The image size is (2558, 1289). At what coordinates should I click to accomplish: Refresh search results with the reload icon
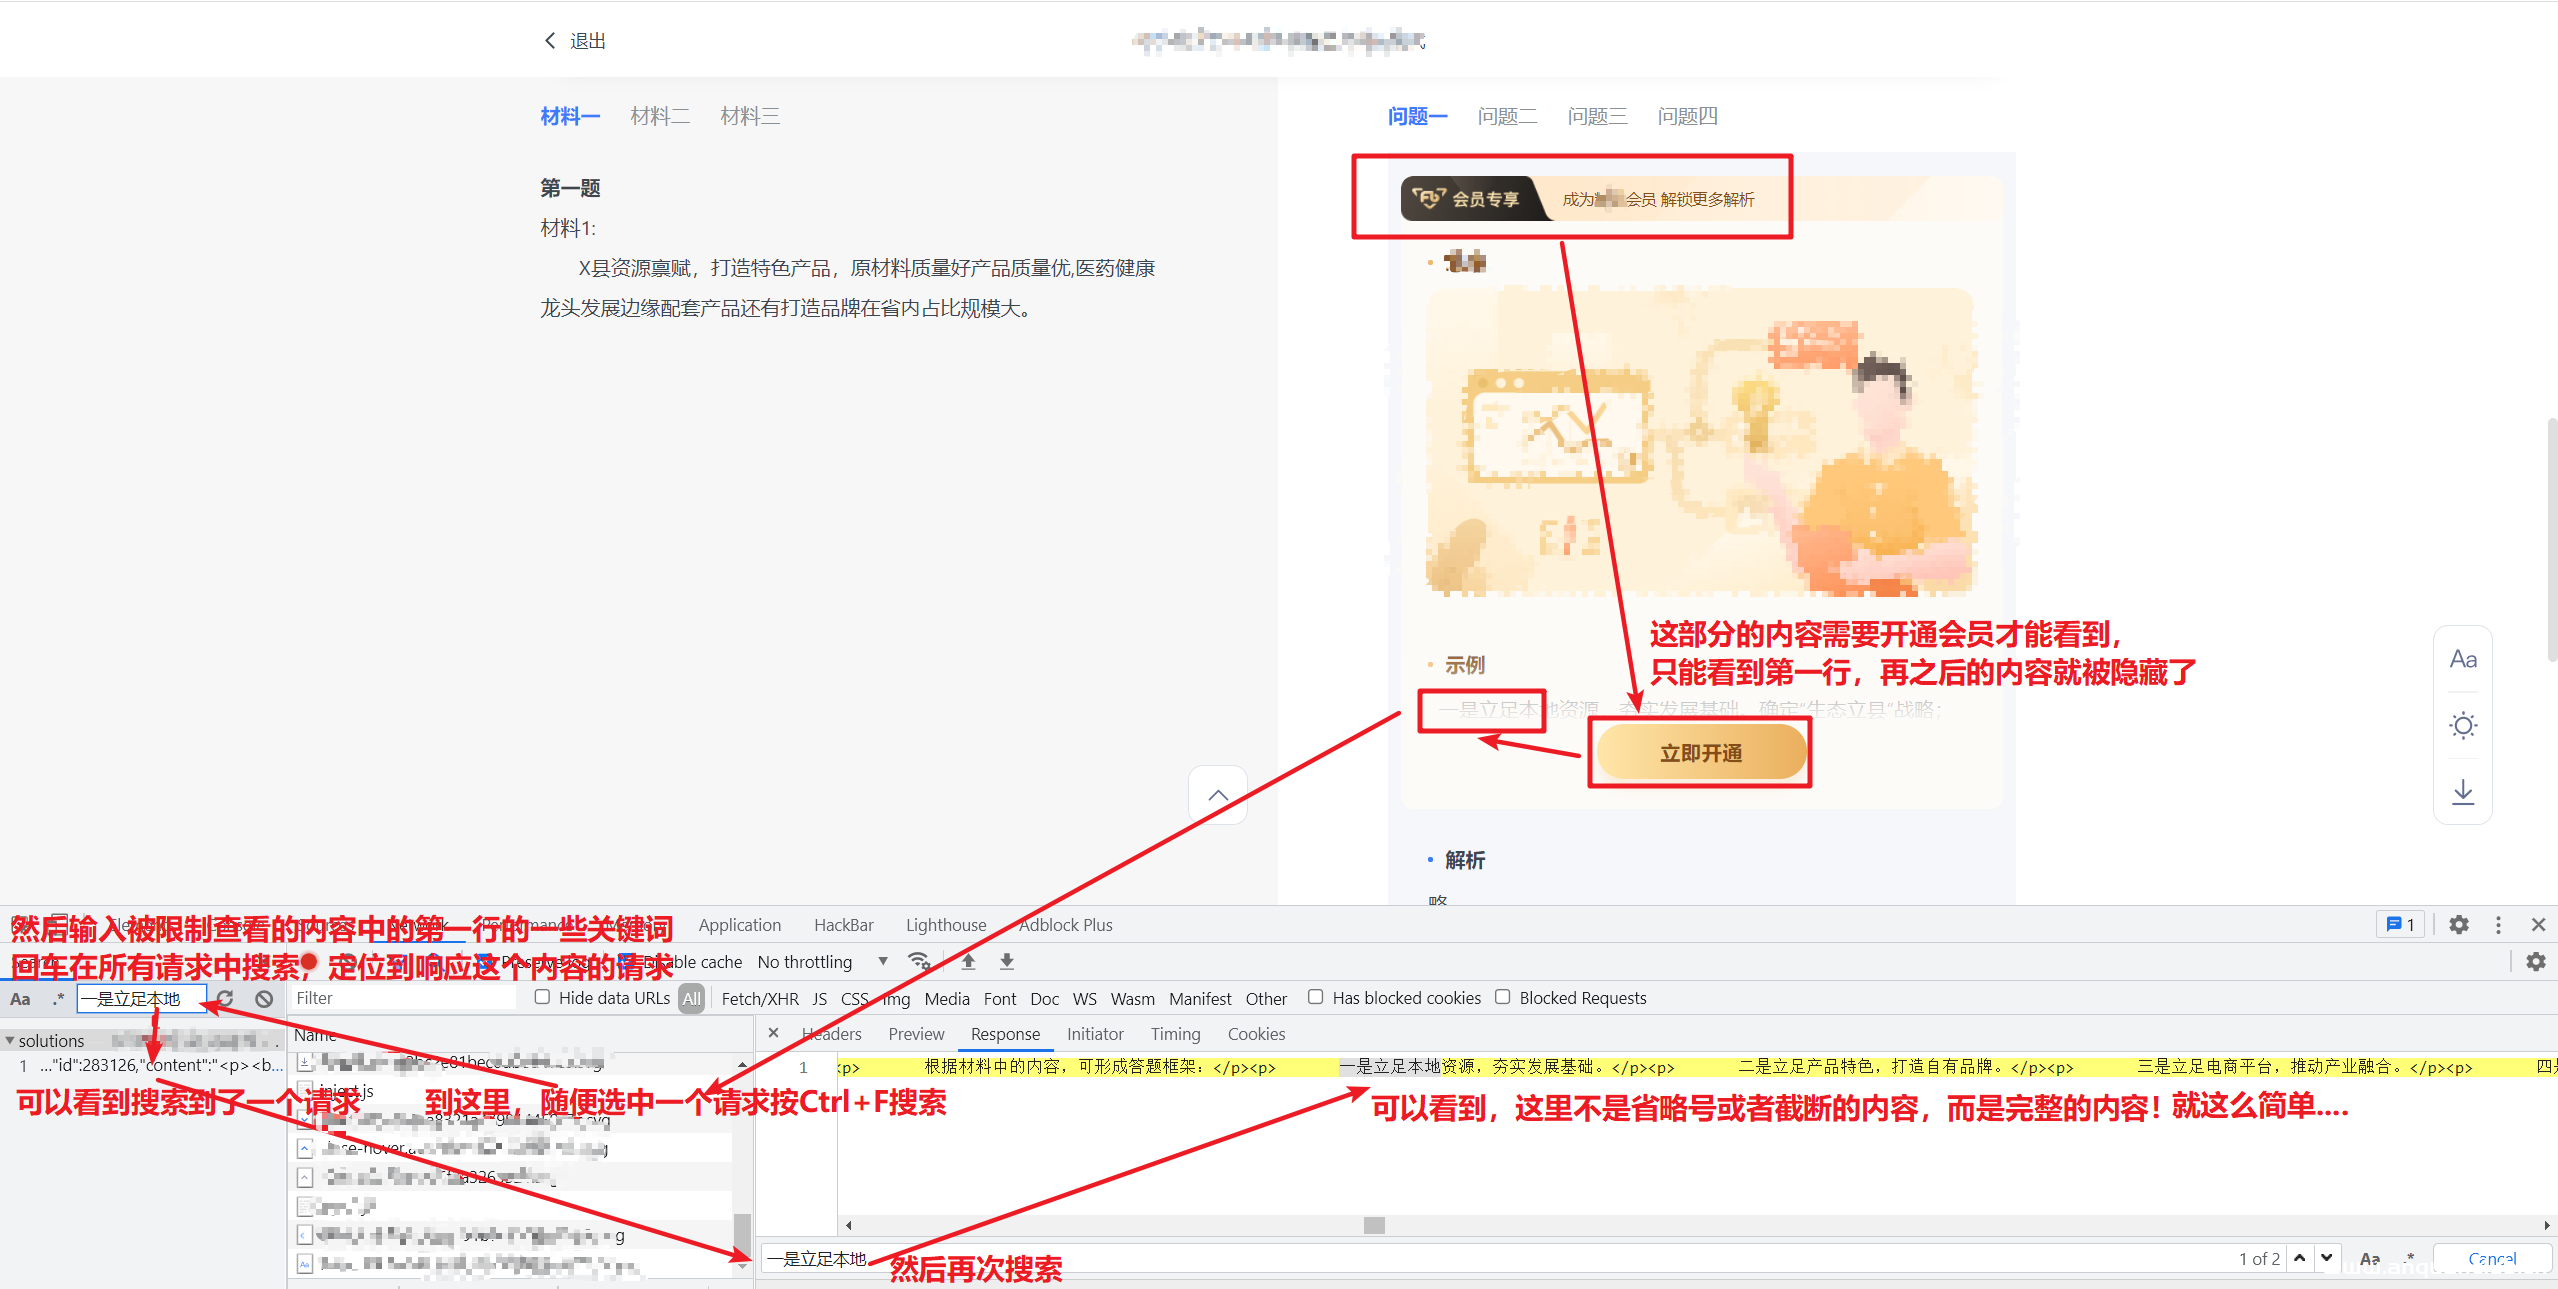pos(225,998)
